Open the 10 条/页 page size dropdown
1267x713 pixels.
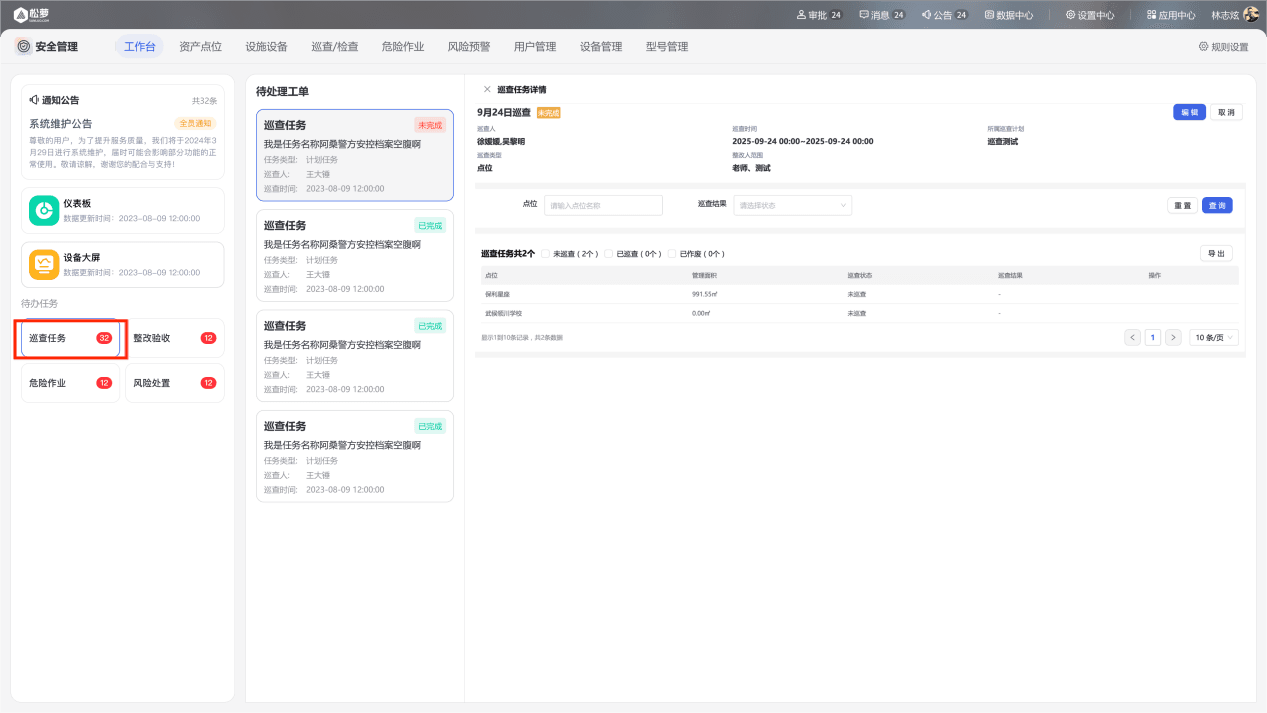pyautogui.click(x=1214, y=338)
